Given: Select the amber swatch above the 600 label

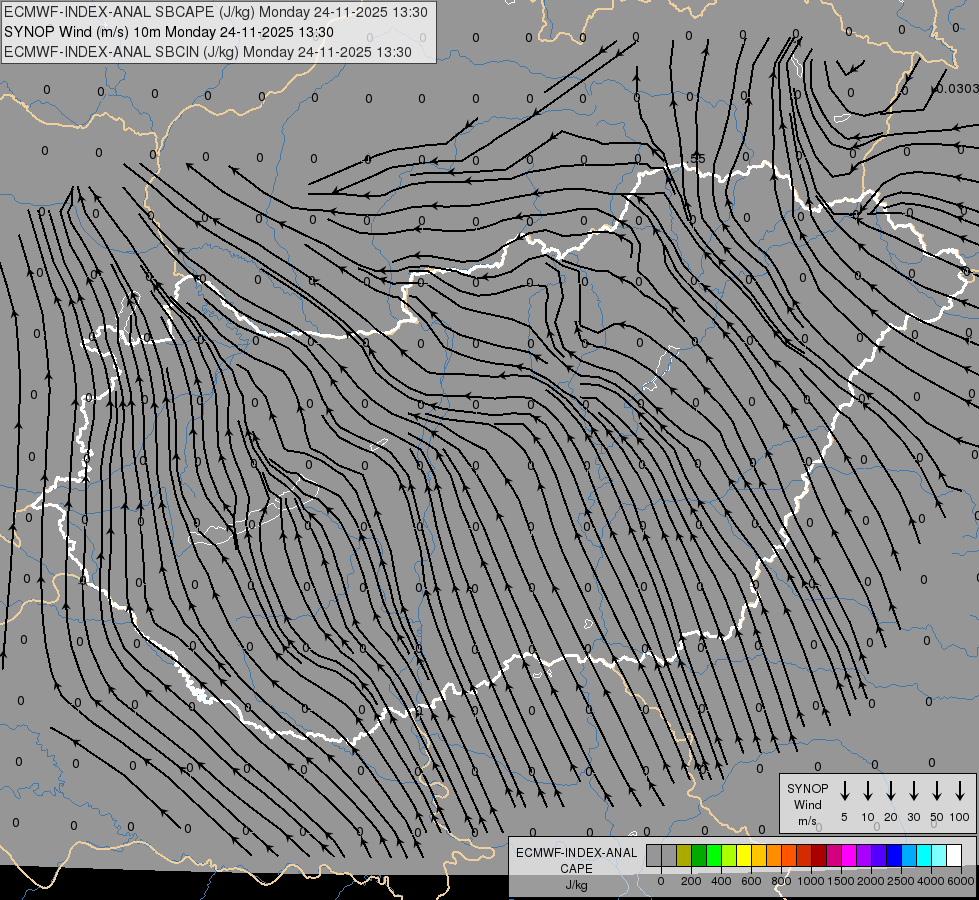Looking at the screenshot, I should (x=759, y=855).
